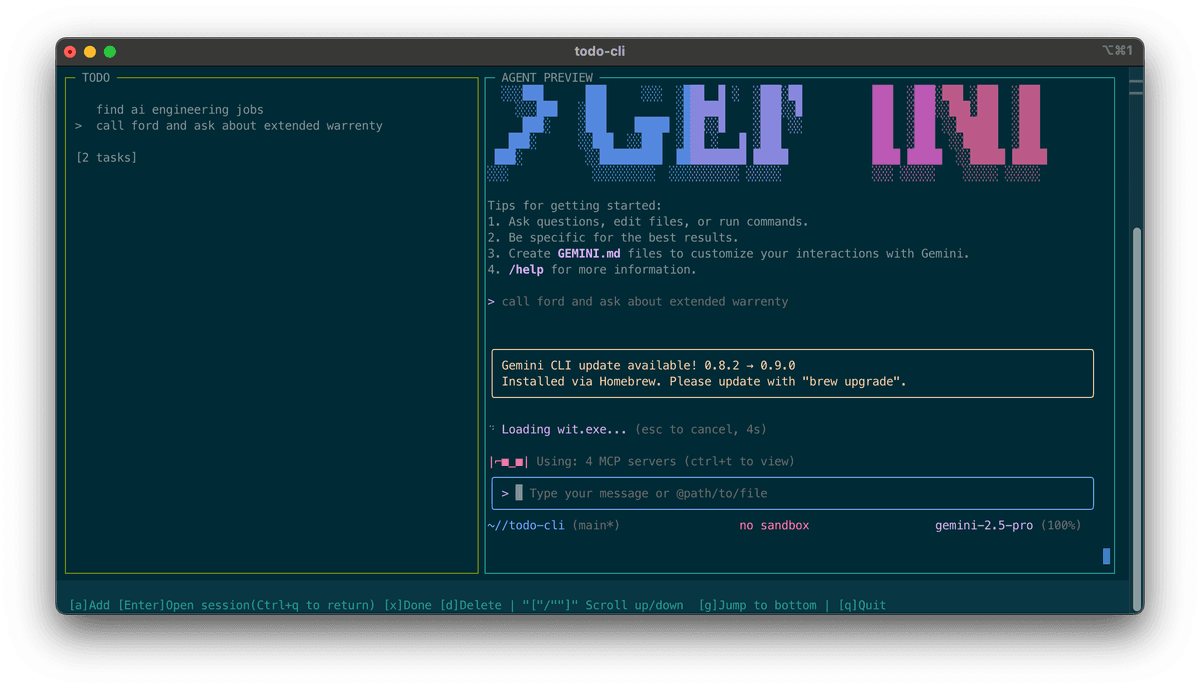Toggle the "no sandbox" status indicator
This screenshot has width=1200, height=688.
click(x=774, y=524)
